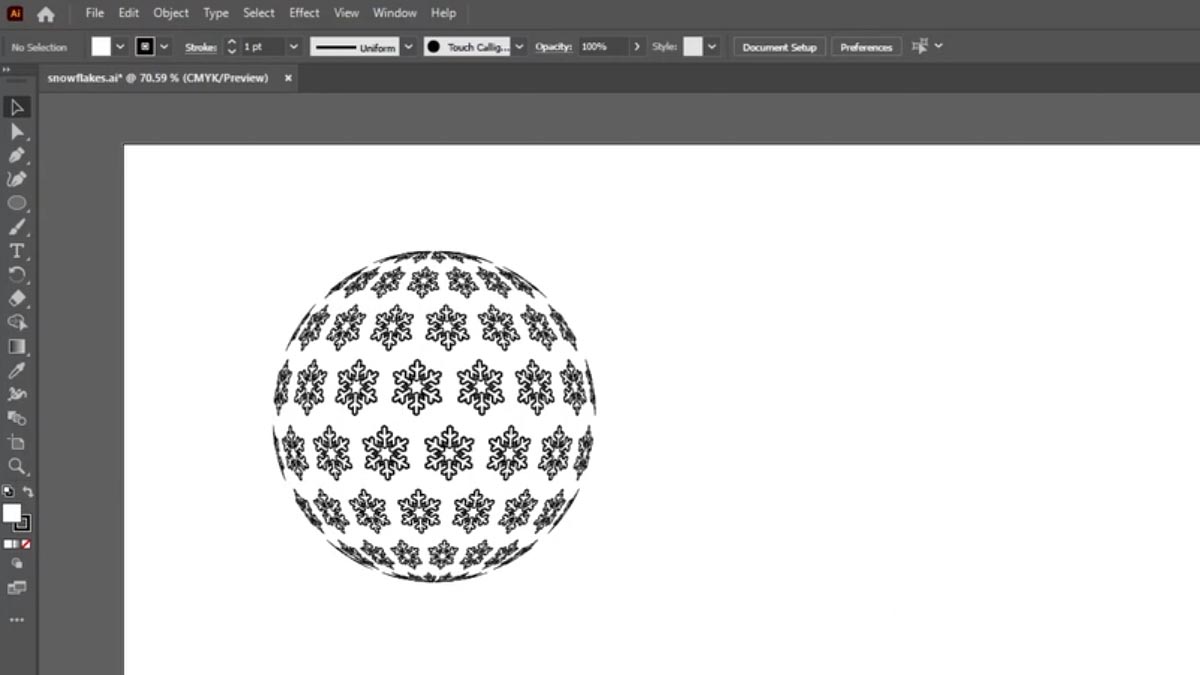This screenshot has height=675, width=1200.
Task: Activate the Zoom tool
Action: click(16, 466)
